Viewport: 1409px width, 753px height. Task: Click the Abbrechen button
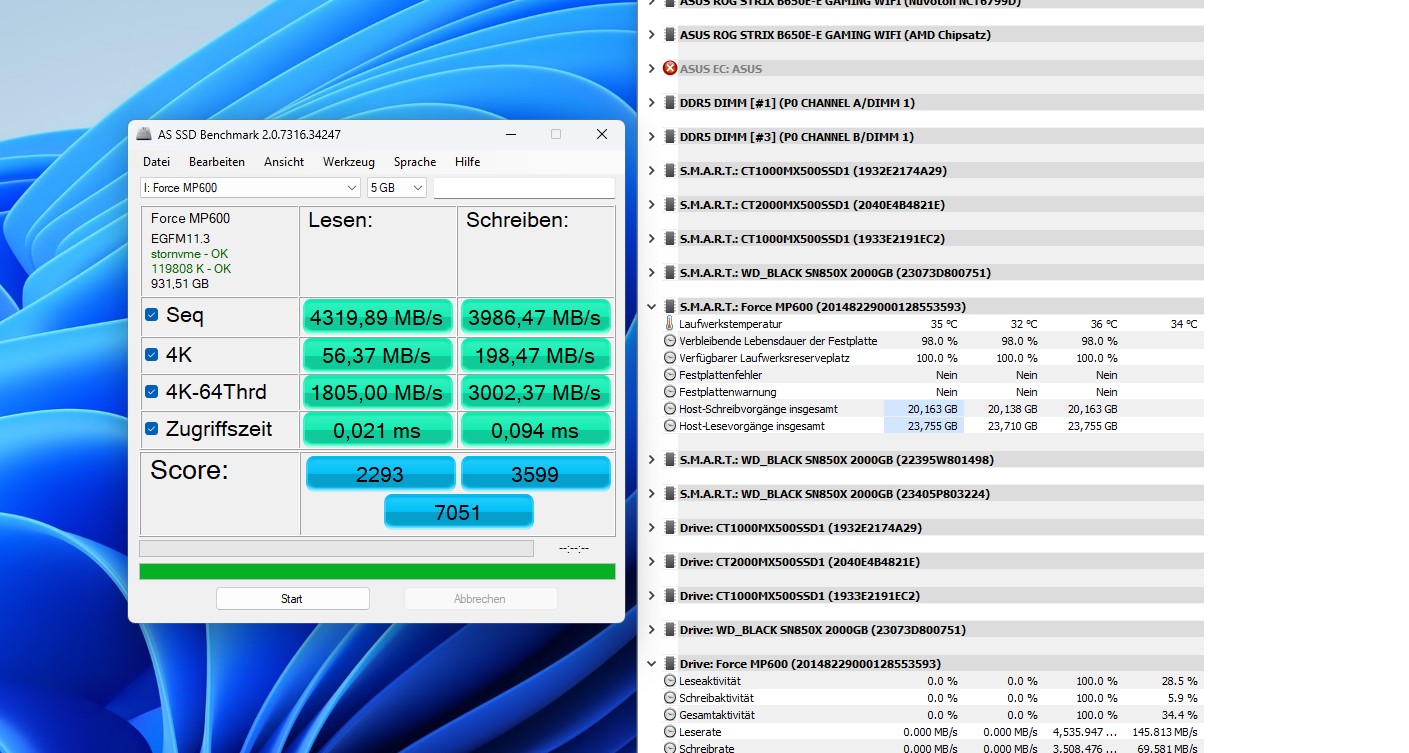coord(480,599)
